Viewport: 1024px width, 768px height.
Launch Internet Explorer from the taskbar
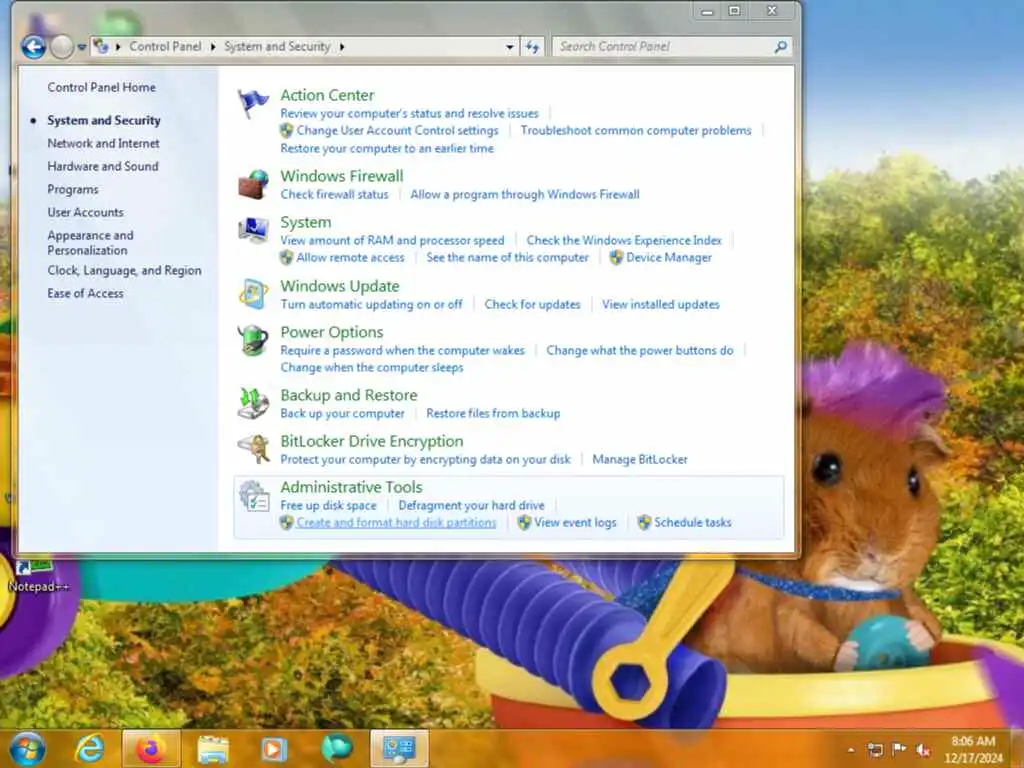point(89,748)
